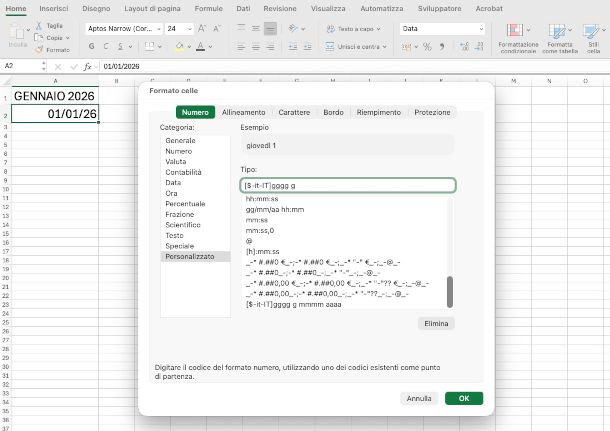Click the decrease decimal places icon
Image resolution: width=610 pixels, height=431 pixels.
pos(479,47)
